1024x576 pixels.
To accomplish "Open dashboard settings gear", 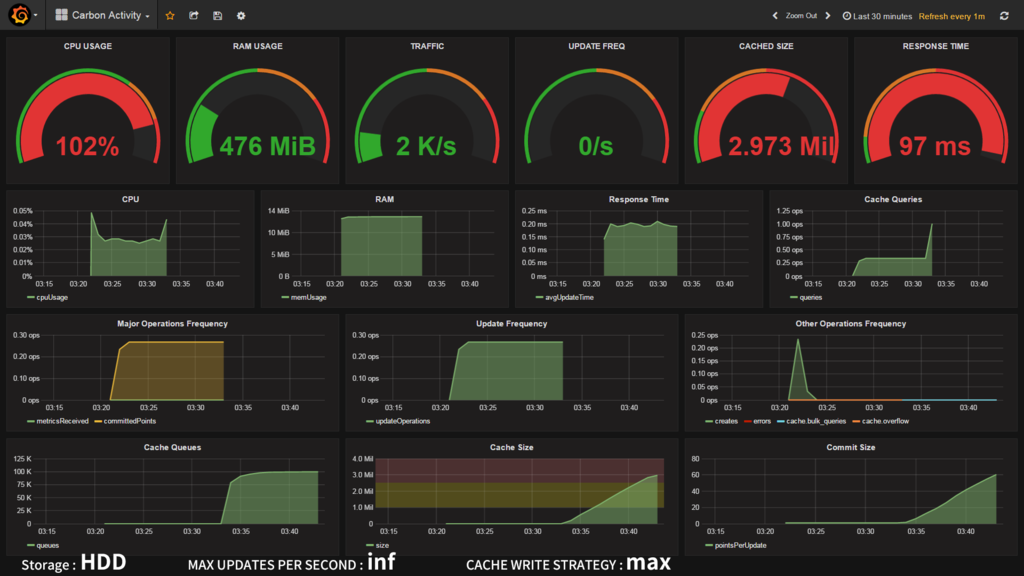I will 241,16.
